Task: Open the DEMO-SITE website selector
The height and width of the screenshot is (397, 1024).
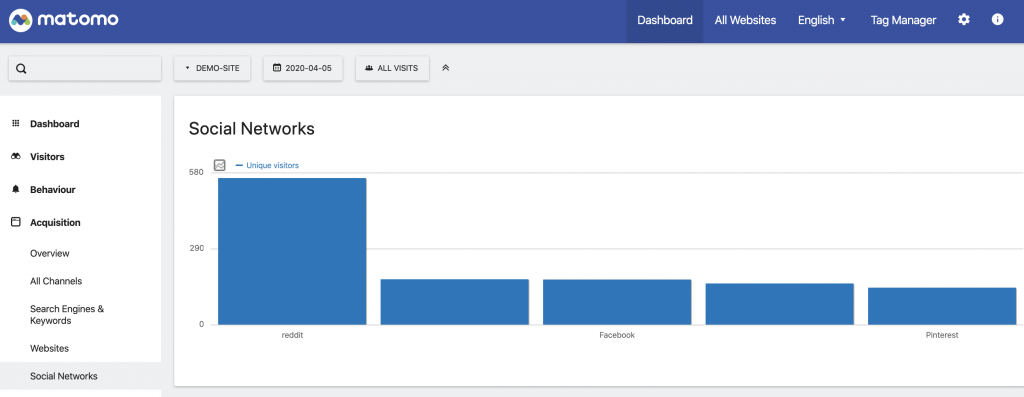Action: (212, 68)
